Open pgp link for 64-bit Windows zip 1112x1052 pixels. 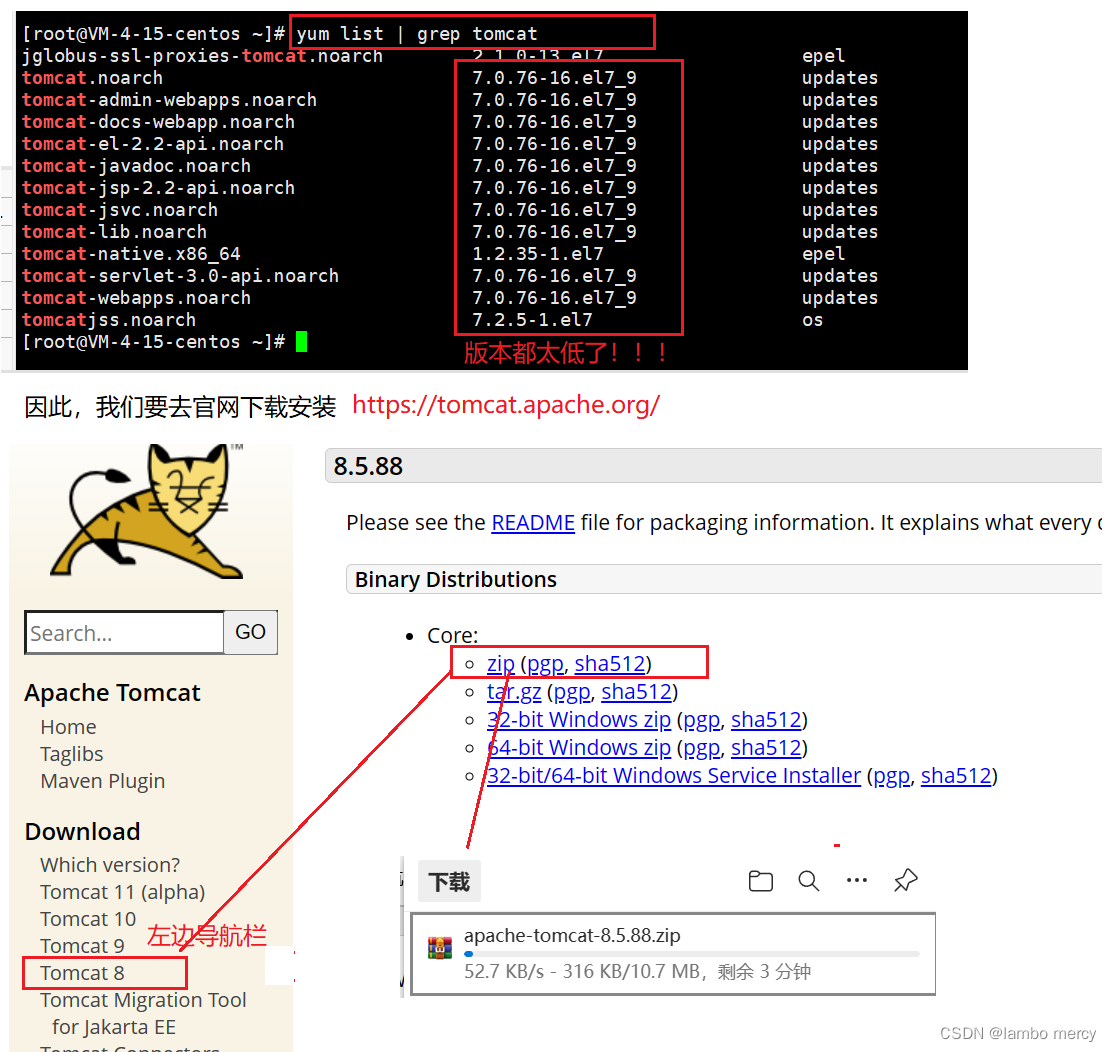point(702,748)
